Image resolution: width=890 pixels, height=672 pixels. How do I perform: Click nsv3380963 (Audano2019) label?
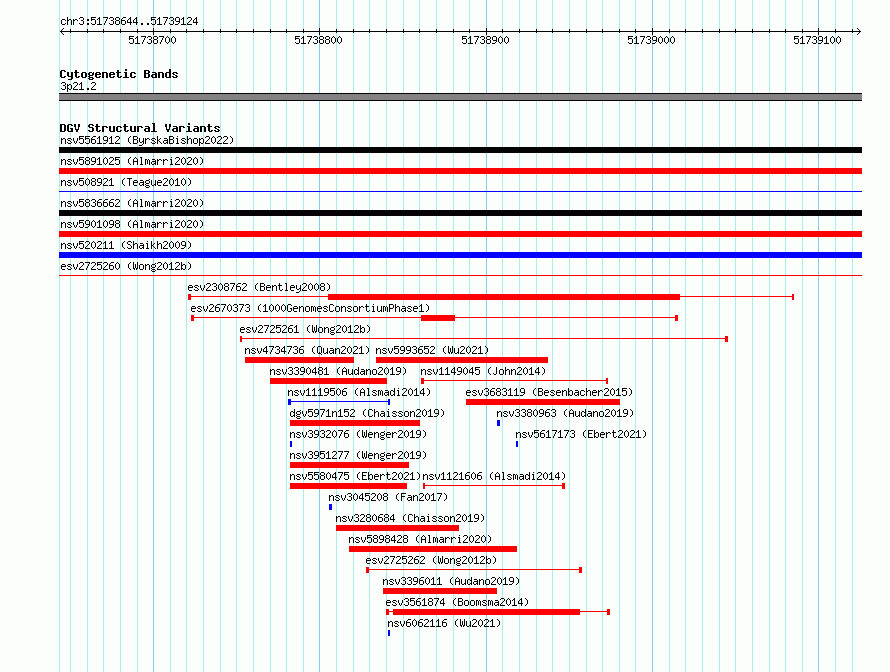point(565,413)
